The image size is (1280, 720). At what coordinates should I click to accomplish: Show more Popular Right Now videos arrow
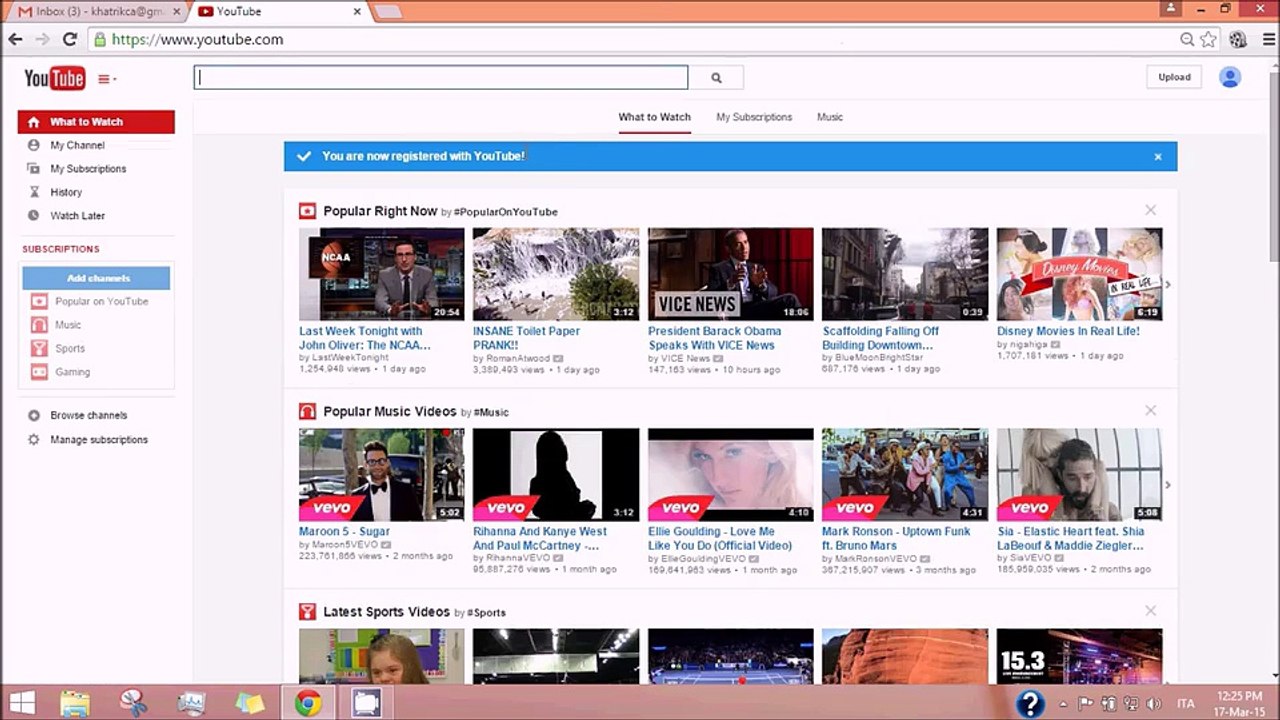[1168, 285]
